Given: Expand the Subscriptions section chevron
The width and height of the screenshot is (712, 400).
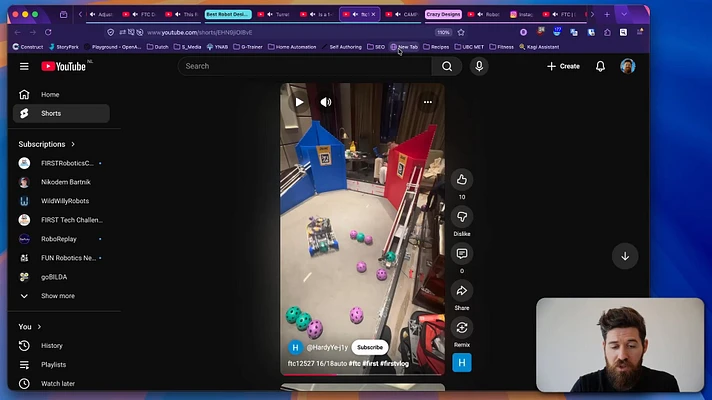Looking at the screenshot, I should 73,144.
